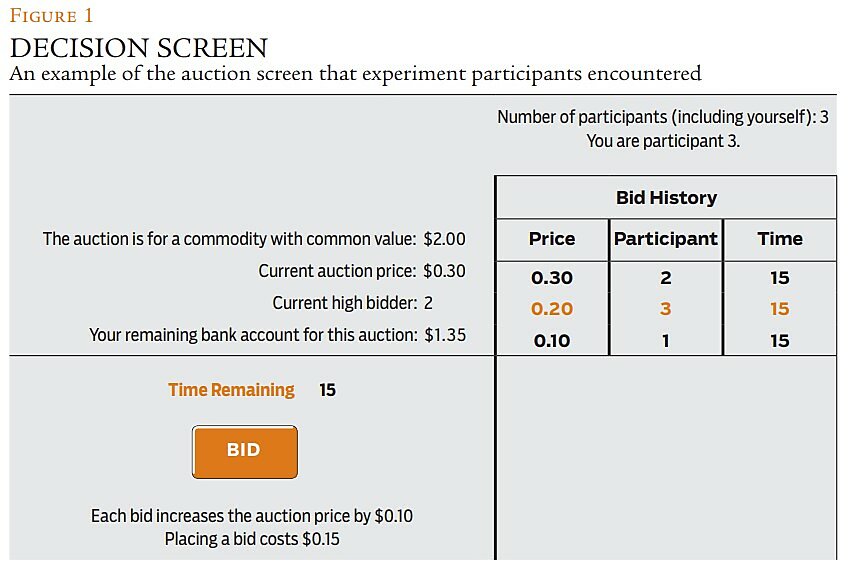Click the $2.00 common value amount
Image resolution: width=857 pixels, height=577 pixels.
click(x=445, y=239)
